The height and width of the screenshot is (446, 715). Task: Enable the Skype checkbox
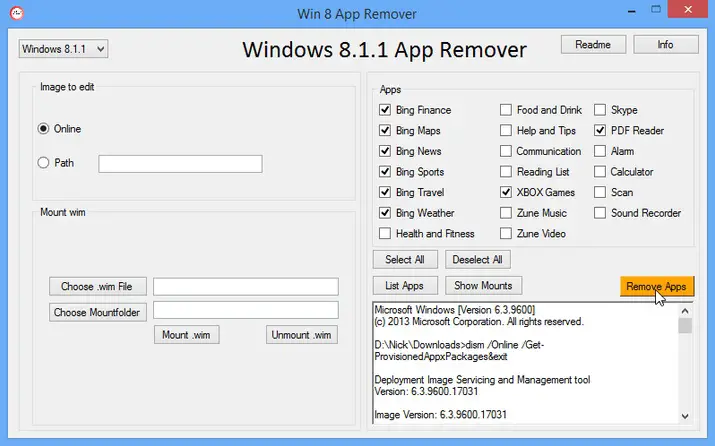click(x=600, y=110)
